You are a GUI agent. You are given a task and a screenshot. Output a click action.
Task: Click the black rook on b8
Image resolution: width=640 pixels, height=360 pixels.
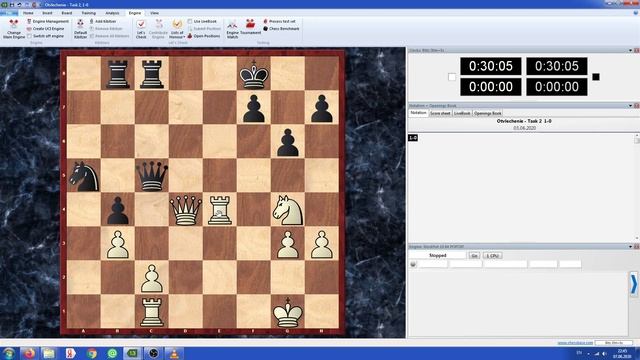point(118,74)
